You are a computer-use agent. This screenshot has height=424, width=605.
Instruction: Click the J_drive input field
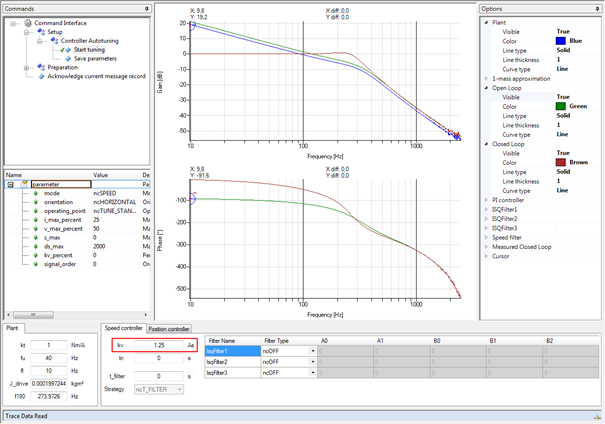(x=49, y=383)
